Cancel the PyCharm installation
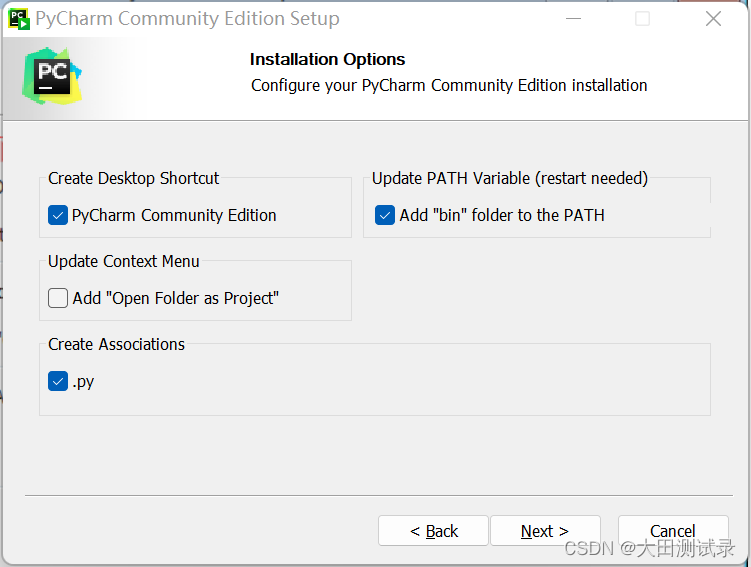Screen dimensions: 751x567 tap(672, 530)
